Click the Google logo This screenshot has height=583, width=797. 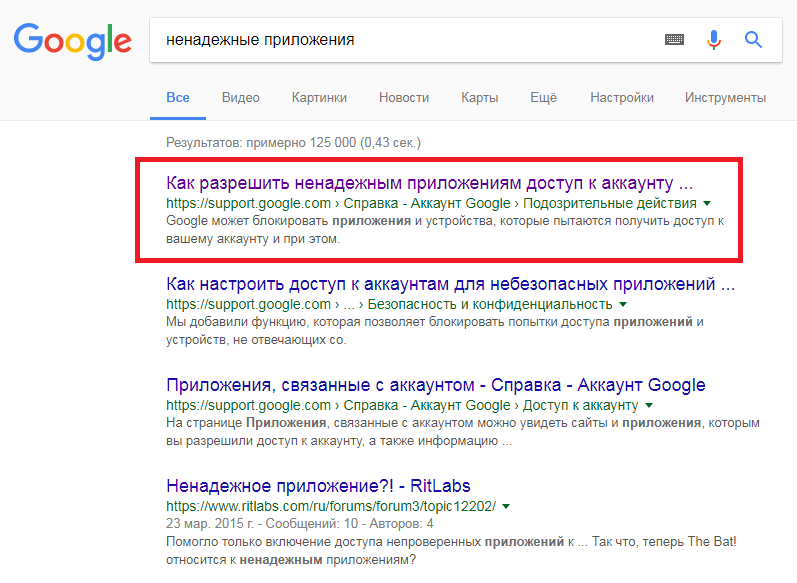[x=72, y=40]
